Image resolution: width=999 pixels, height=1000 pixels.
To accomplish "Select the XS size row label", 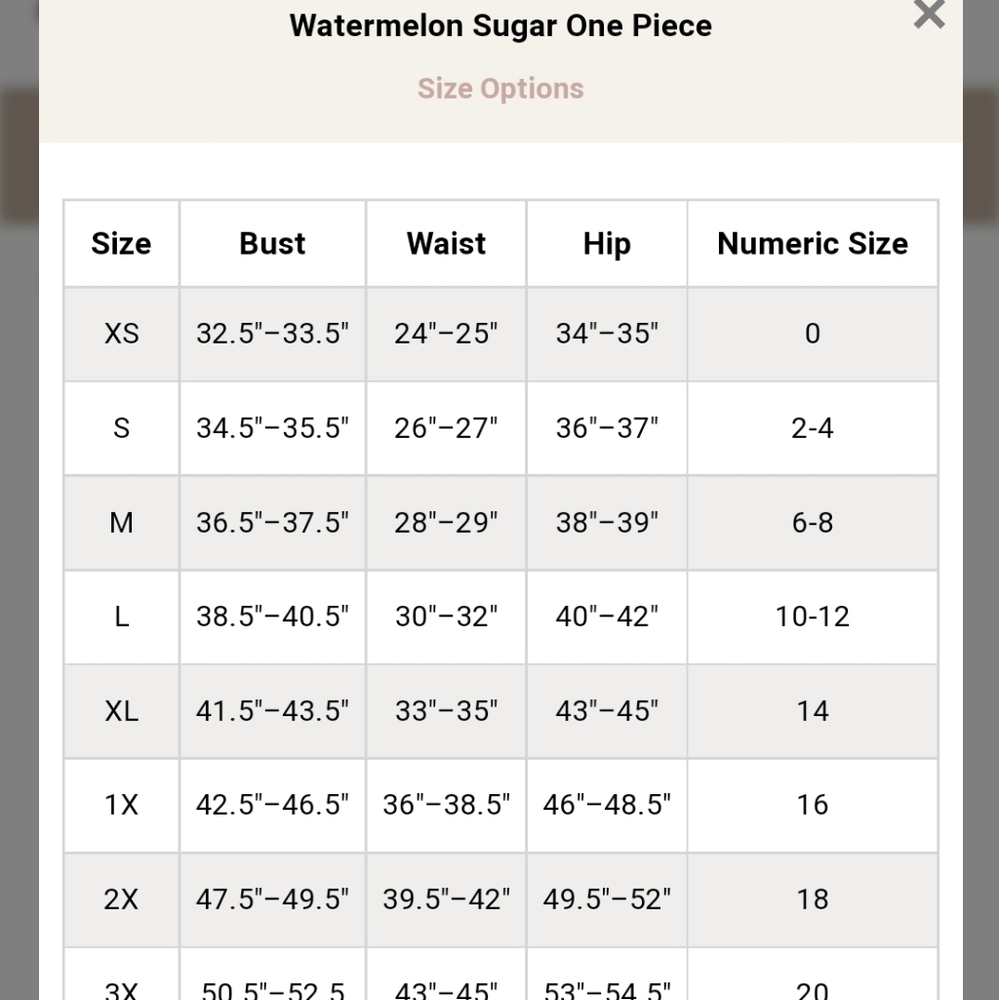I will pyautogui.click(x=121, y=334).
